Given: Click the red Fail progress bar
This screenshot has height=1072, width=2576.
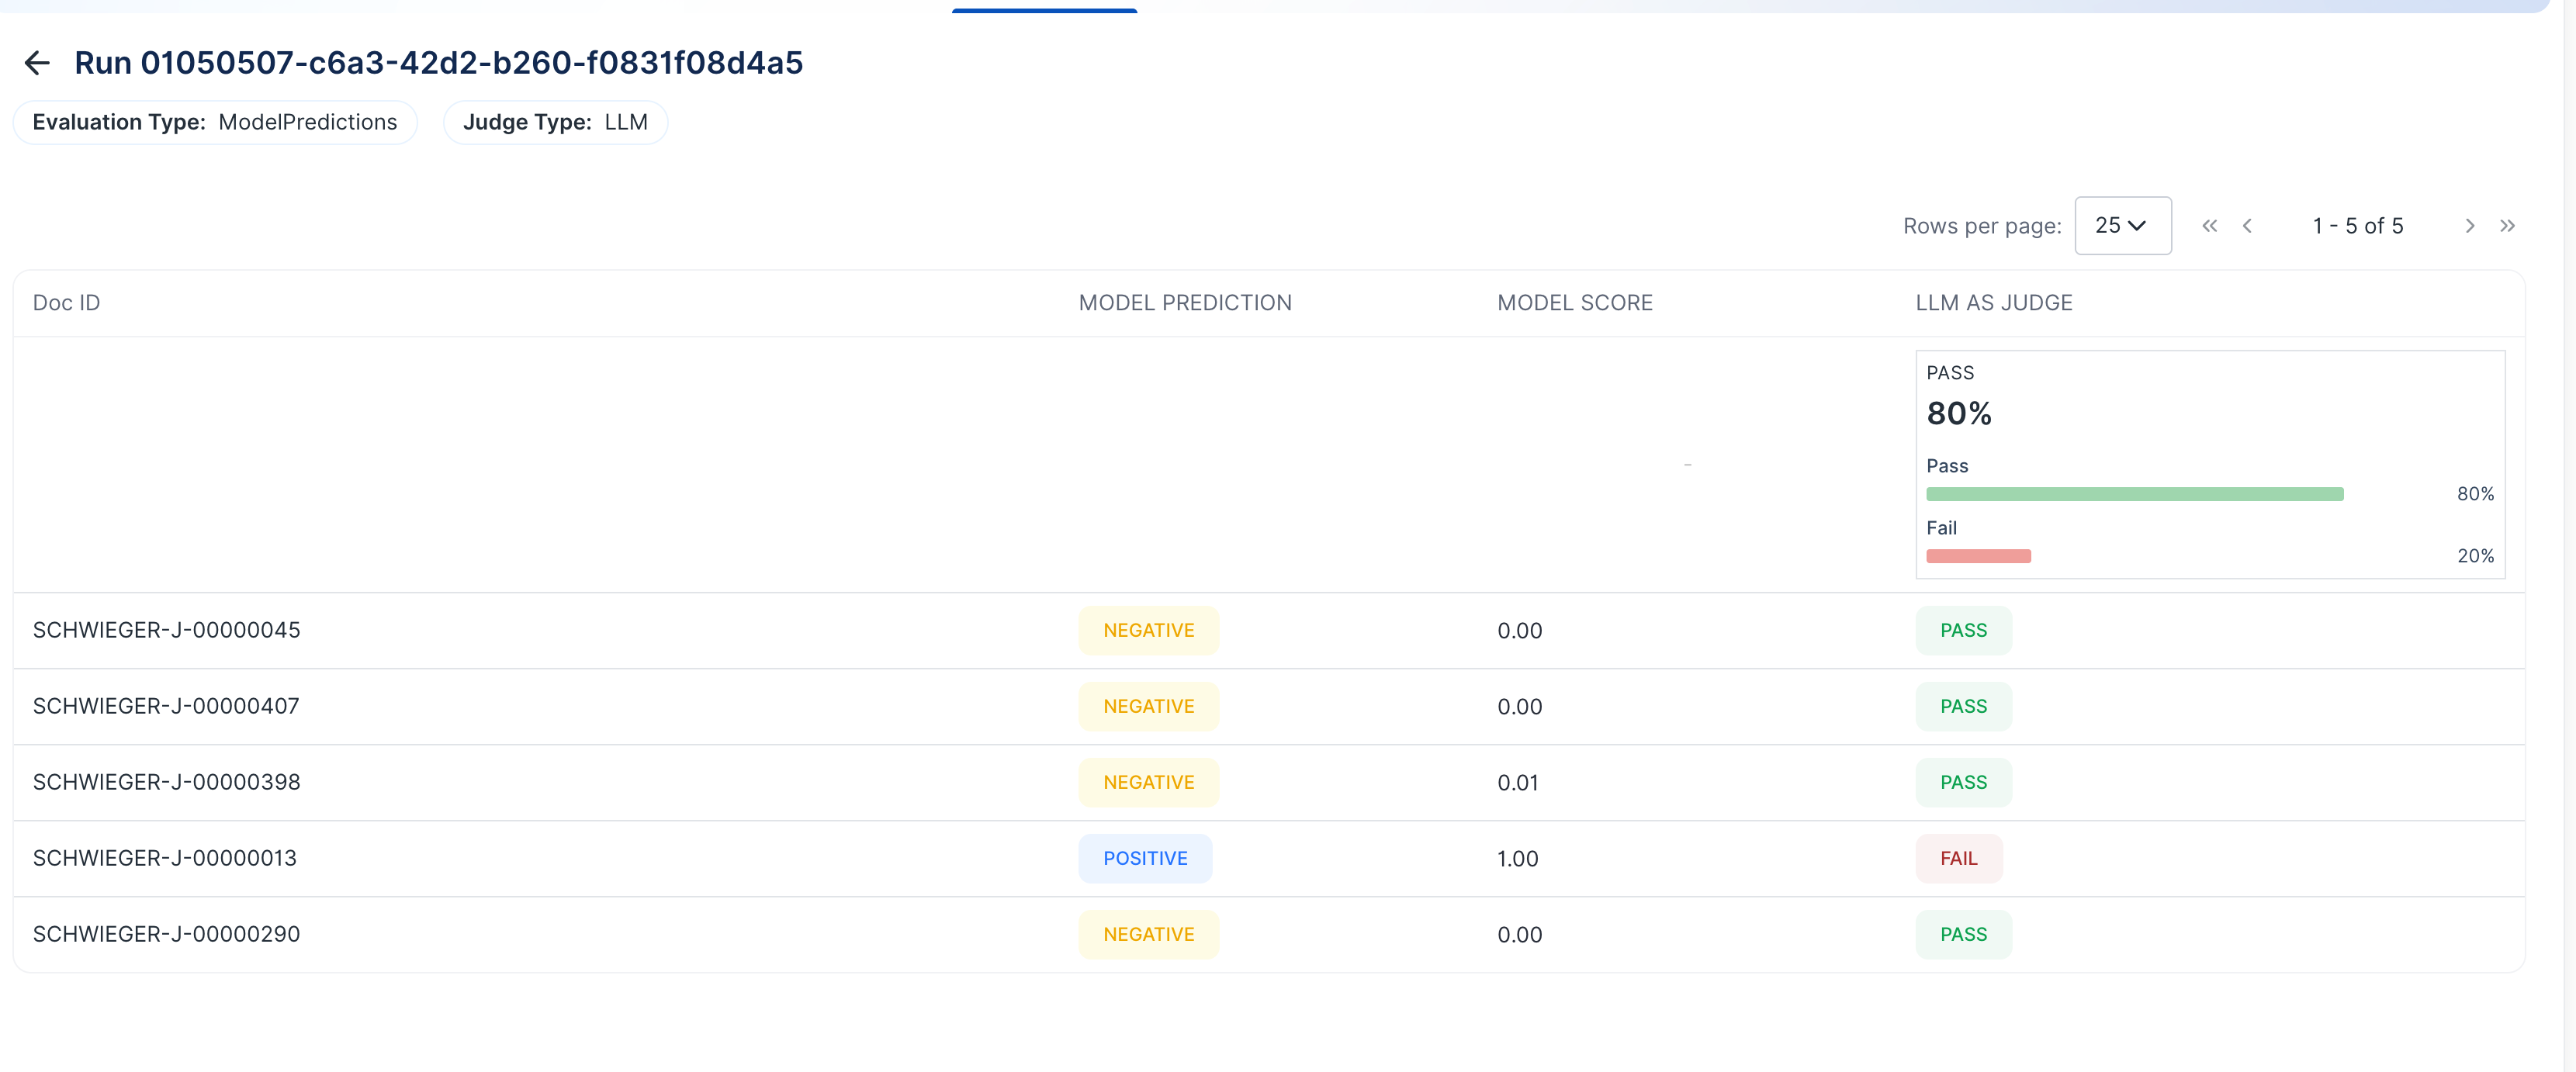Looking at the screenshot, I should pos(1978,556).
